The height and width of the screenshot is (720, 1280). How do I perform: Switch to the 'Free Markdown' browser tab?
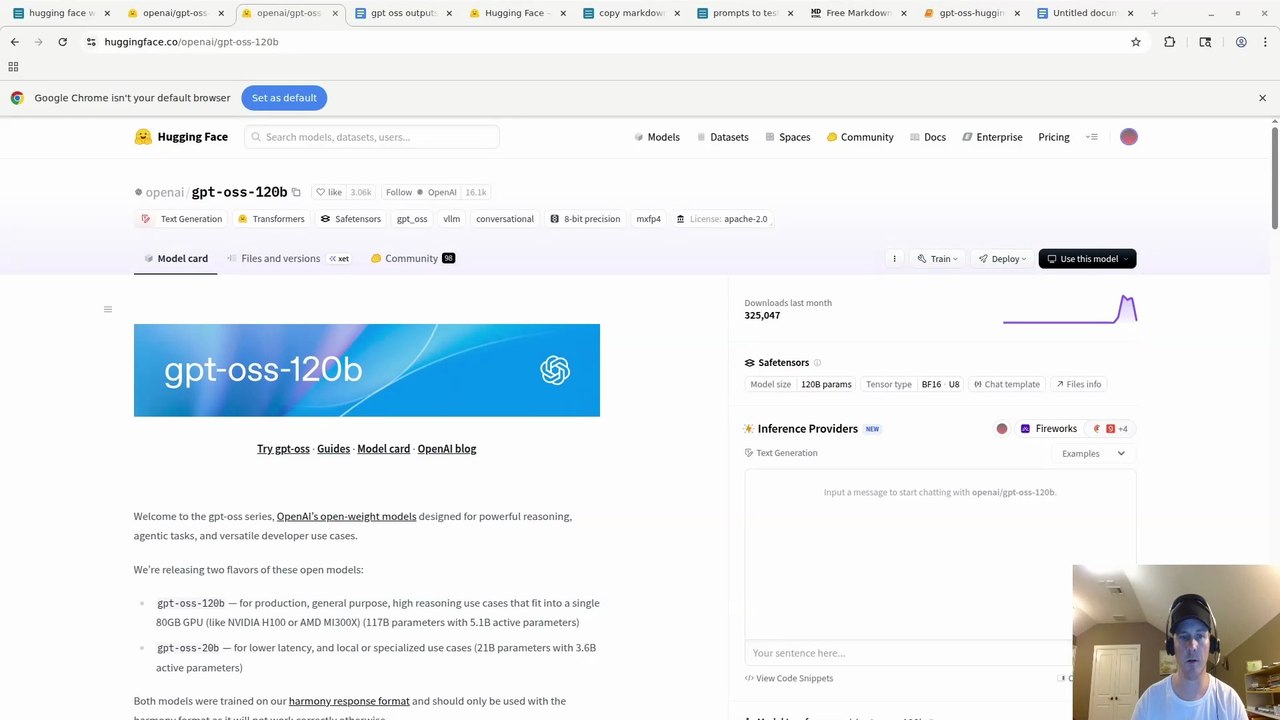click(x=856, y=13)
